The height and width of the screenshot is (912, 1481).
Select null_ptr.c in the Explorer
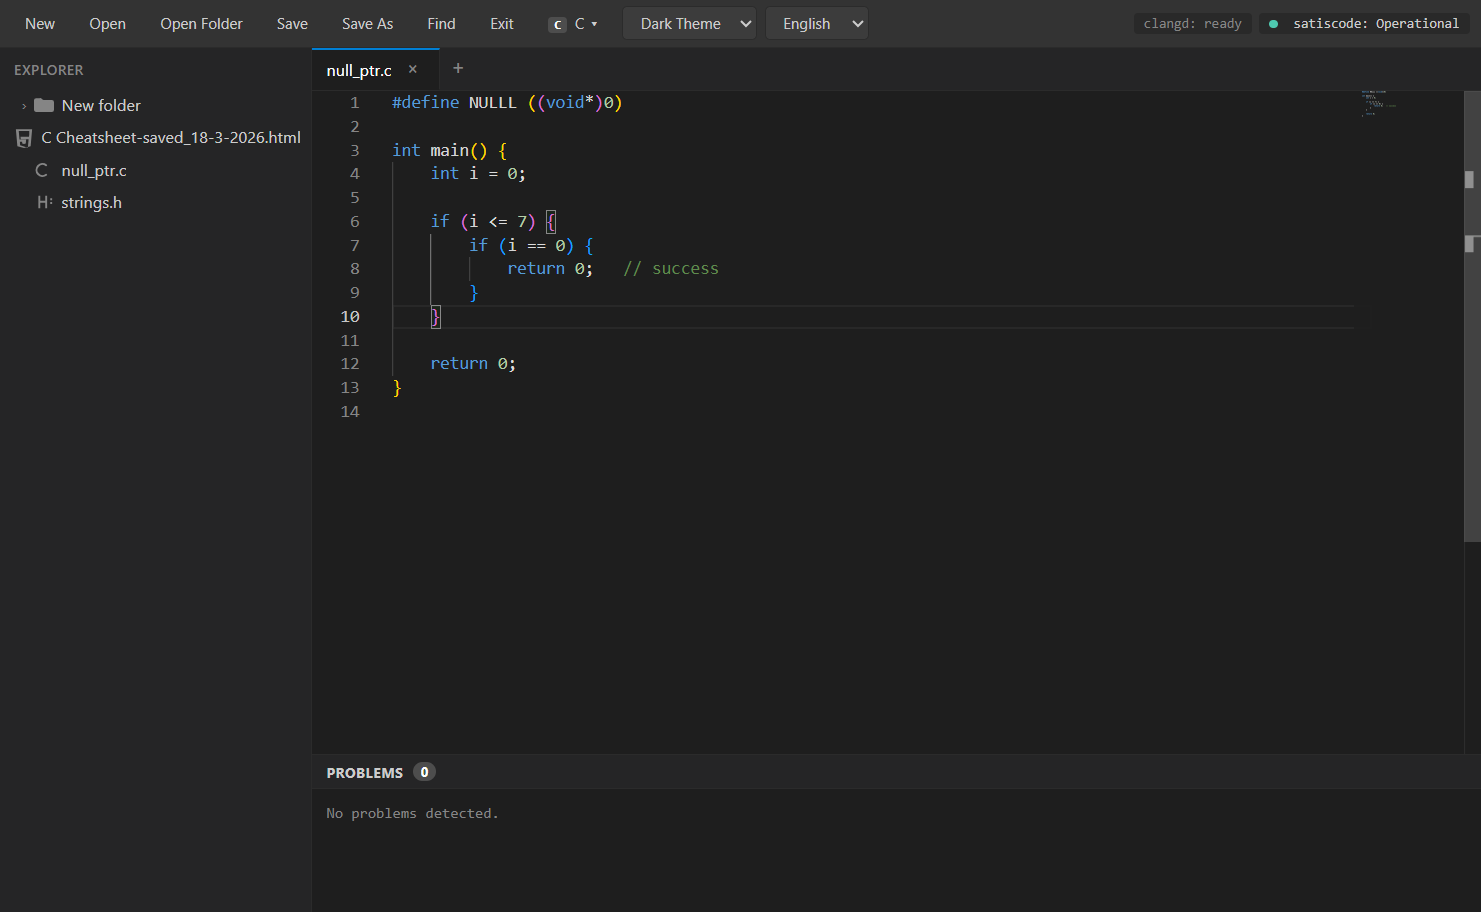(x=94, y=171)
